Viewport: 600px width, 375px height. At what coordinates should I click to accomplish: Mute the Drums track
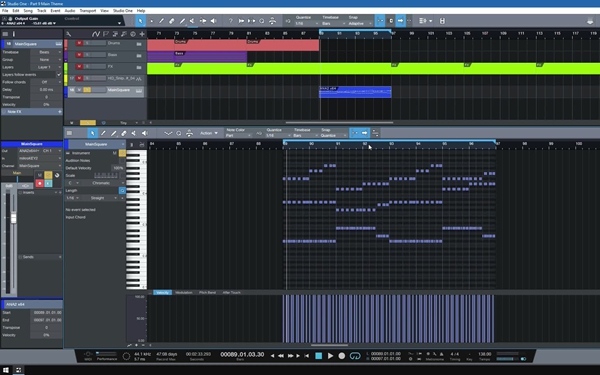click(79, 43)
